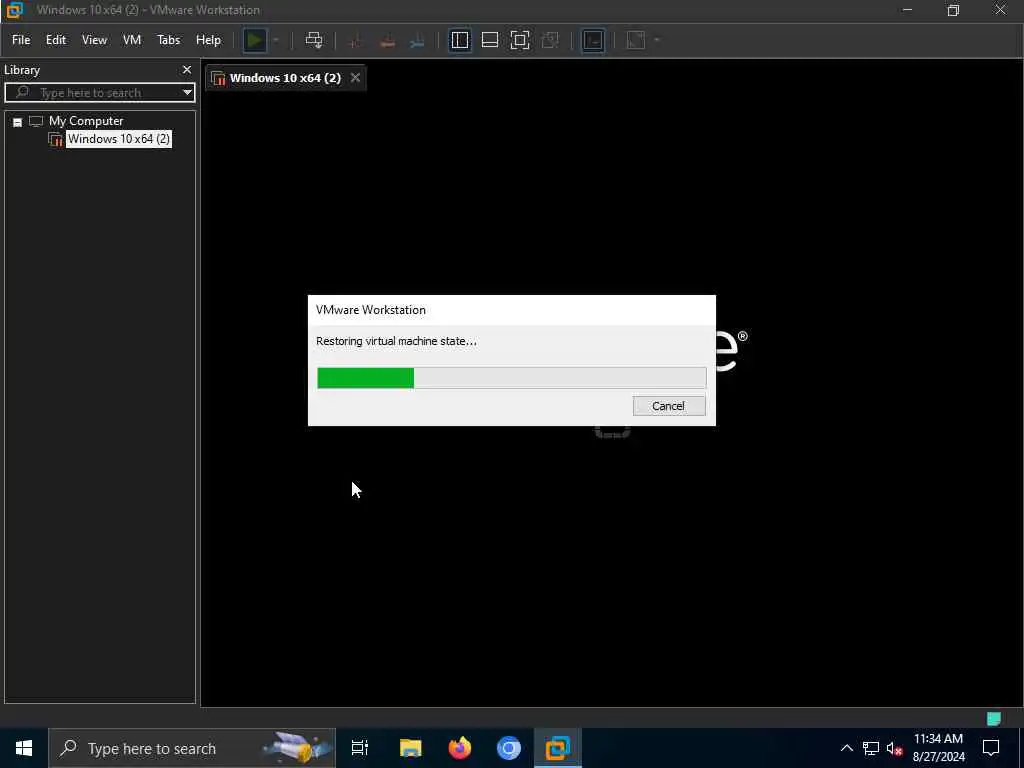Open the Tabs menu
This screenshot has width=1024, height=768.
pos(168,40)
